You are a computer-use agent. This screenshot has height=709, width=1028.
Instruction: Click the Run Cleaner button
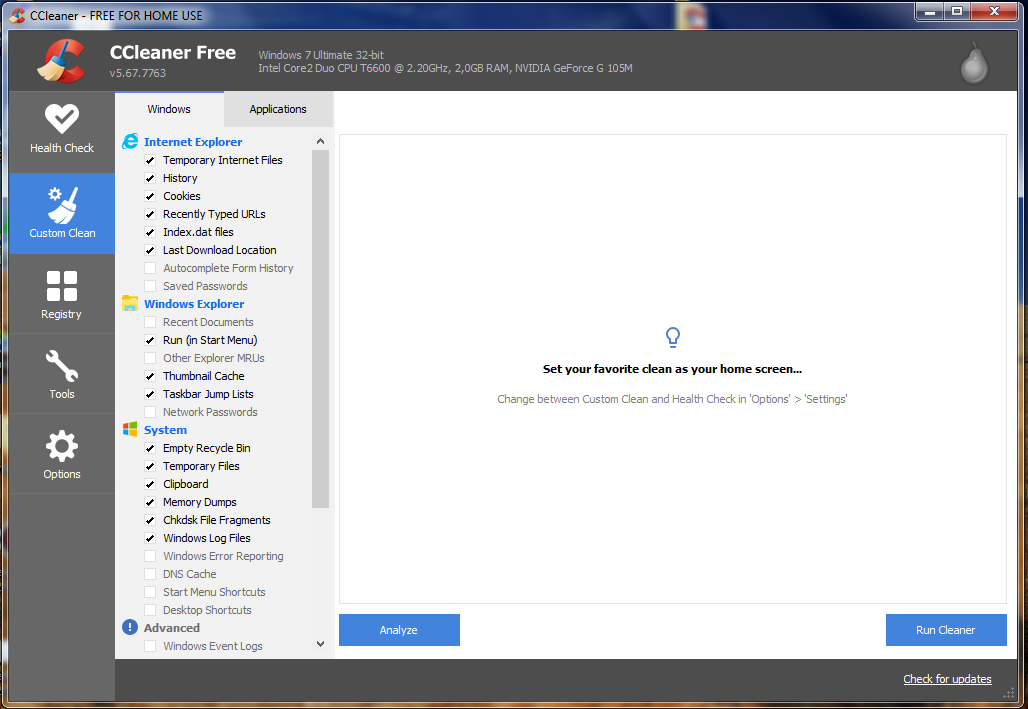[945, 630]
